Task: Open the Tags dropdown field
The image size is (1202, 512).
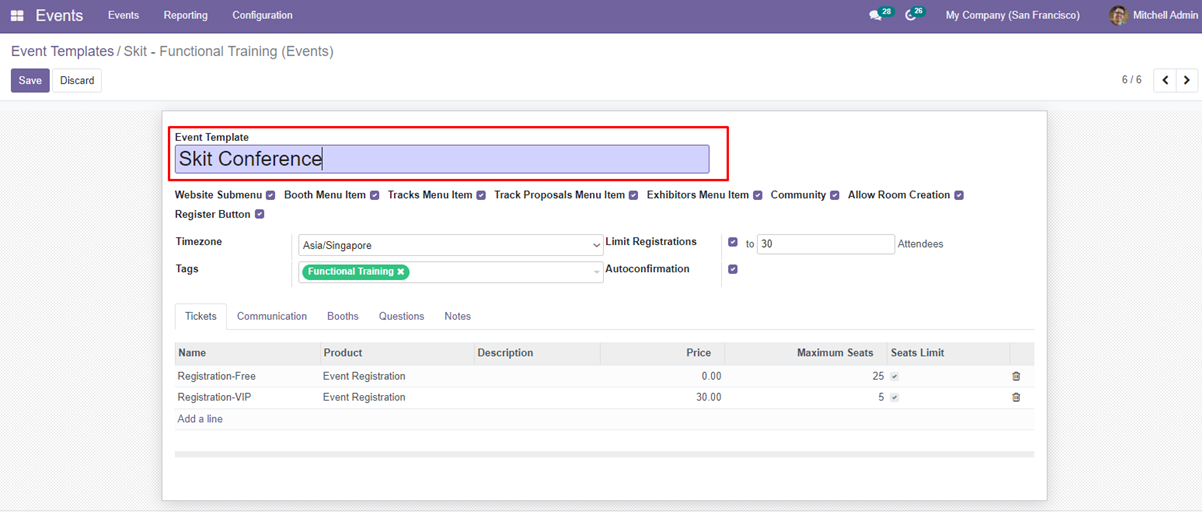Action: point(500,272)
